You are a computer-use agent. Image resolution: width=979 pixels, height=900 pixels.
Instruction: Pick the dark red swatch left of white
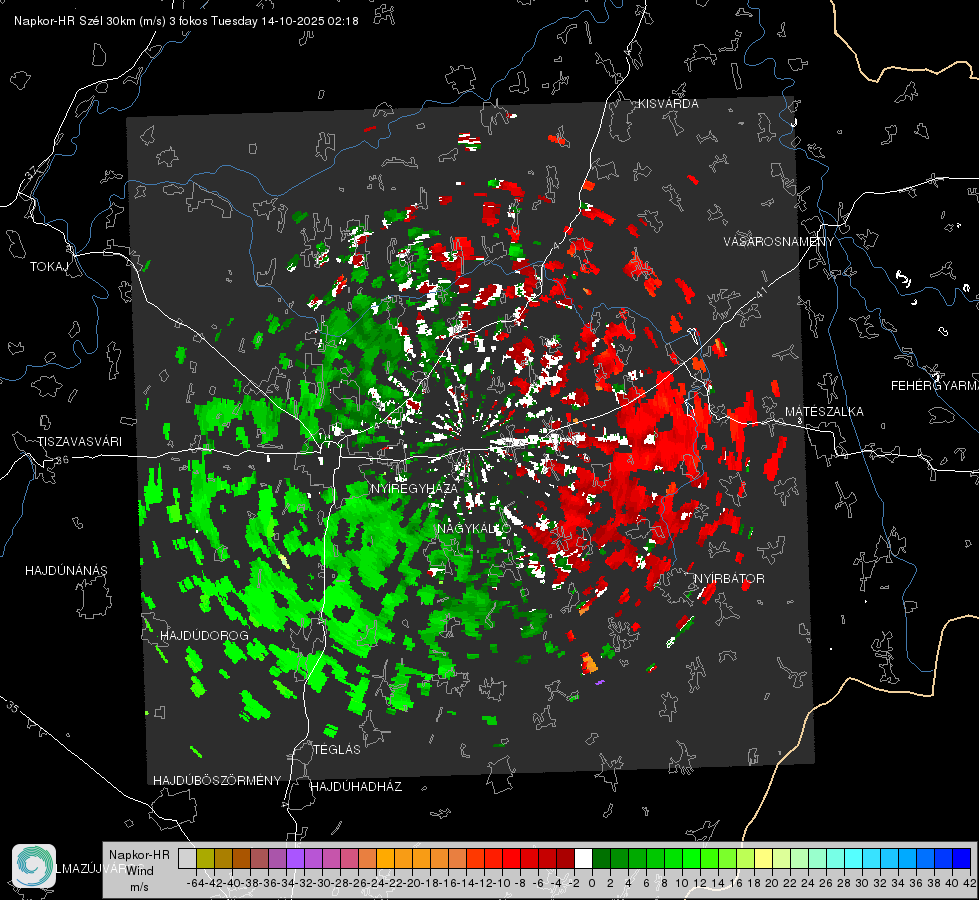point(565,858)
